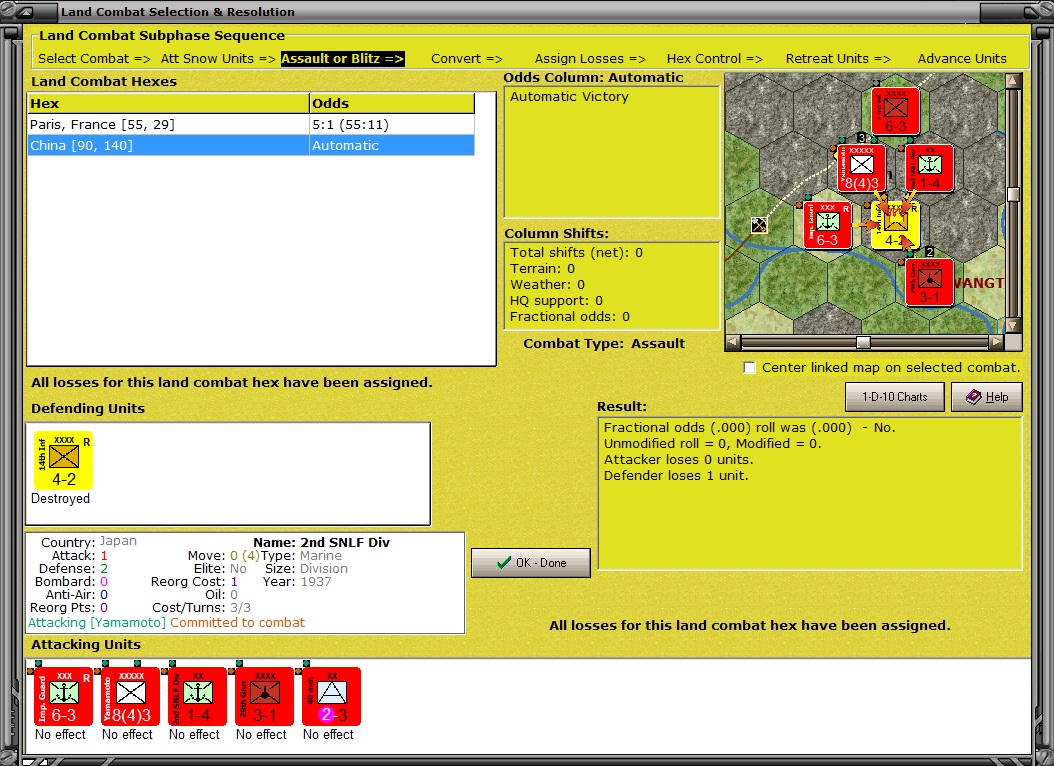The width and height of the screenshot is (1054, 766).
Task: Click the Automatic Victory text in odds box
Action: click(x=569, y=96)
